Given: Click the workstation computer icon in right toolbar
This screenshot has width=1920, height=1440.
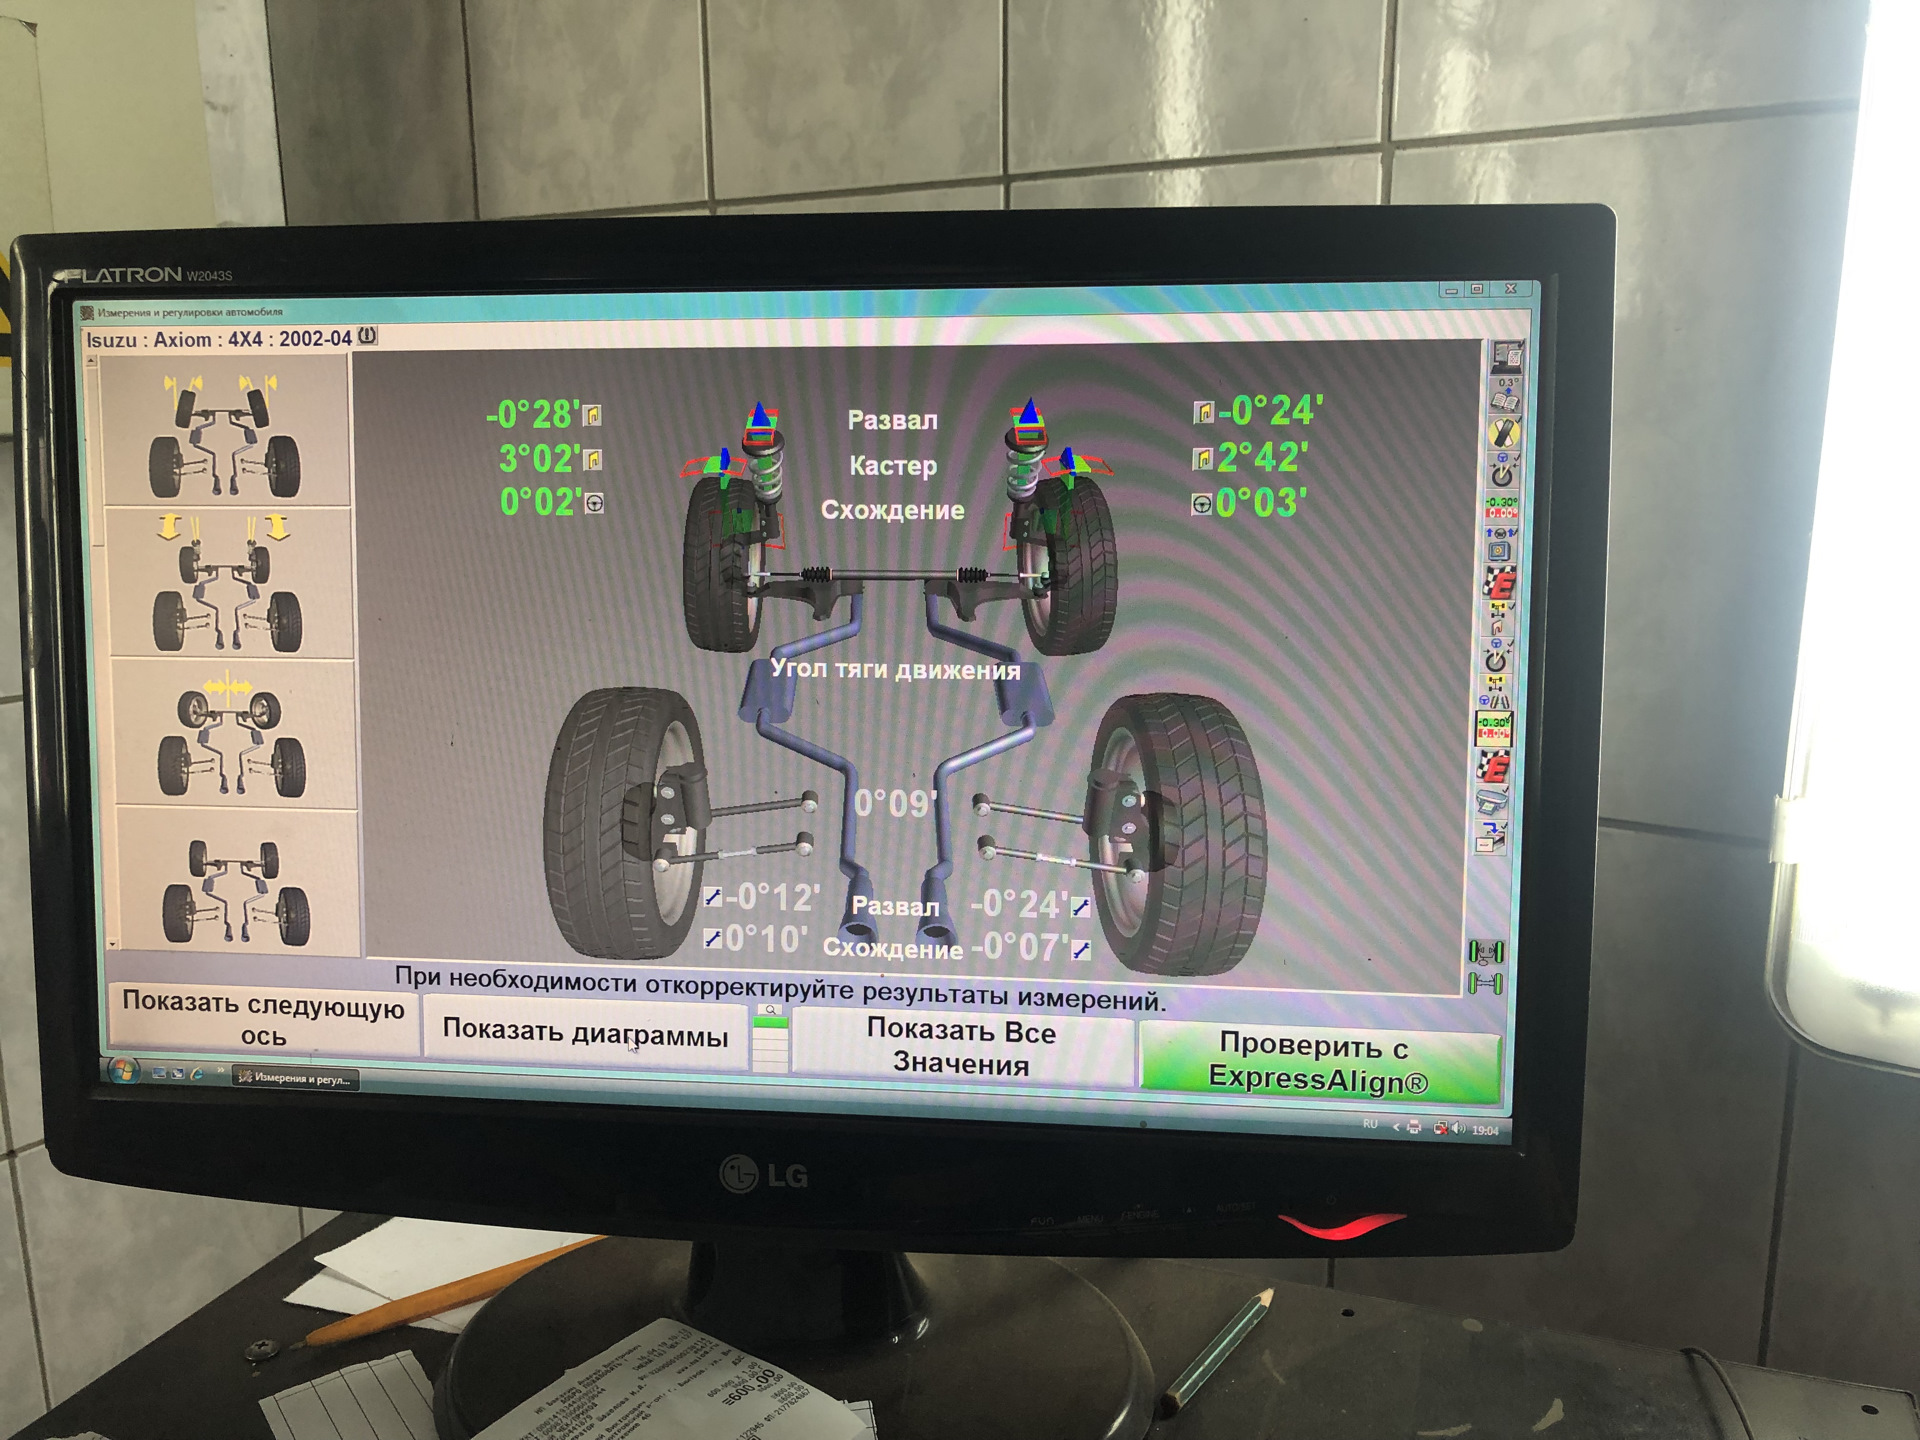Looking at the screenshot, I should tap(1506, 356).
